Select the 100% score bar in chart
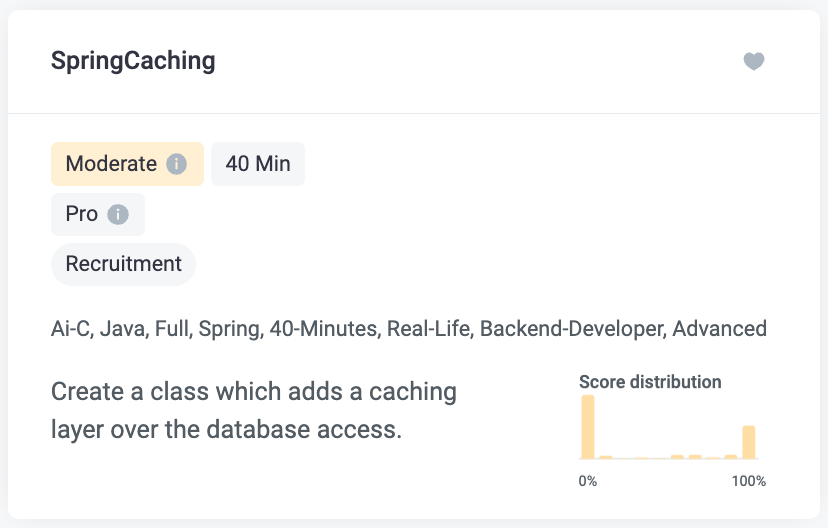 [749, 442]
